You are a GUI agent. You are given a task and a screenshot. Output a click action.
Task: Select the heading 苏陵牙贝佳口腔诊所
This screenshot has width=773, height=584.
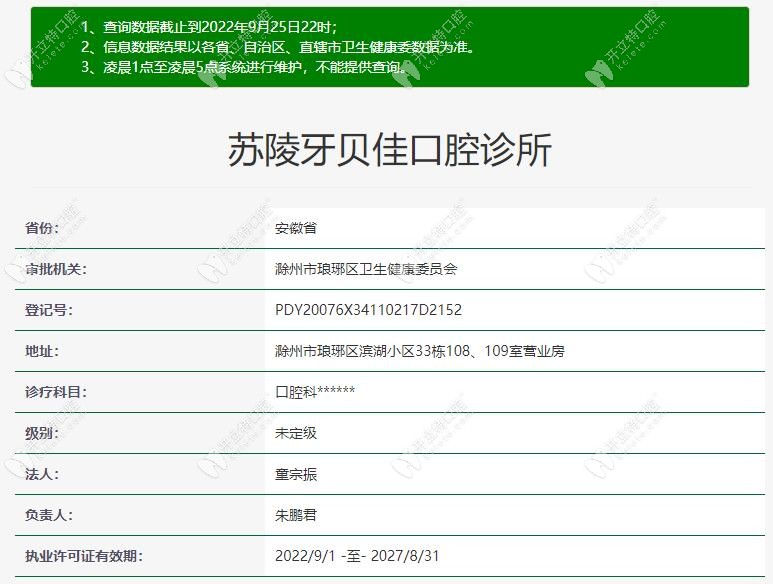389,150
